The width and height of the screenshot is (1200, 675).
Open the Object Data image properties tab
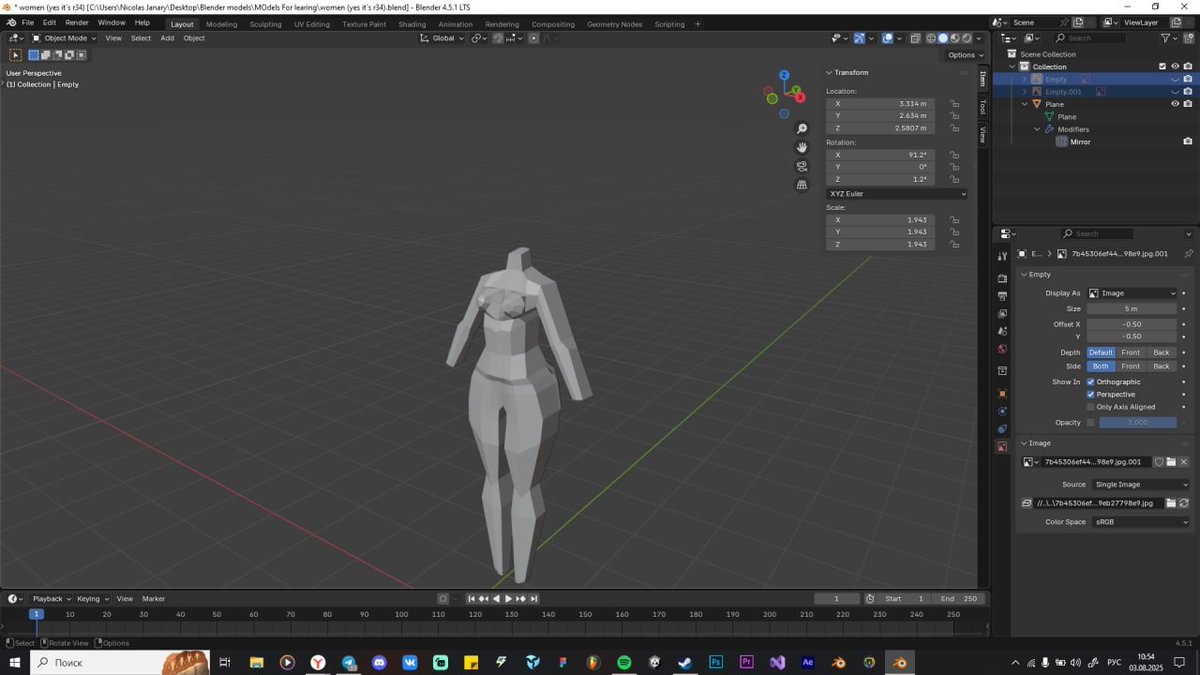pyautogui.click(x=1002, y=447)
